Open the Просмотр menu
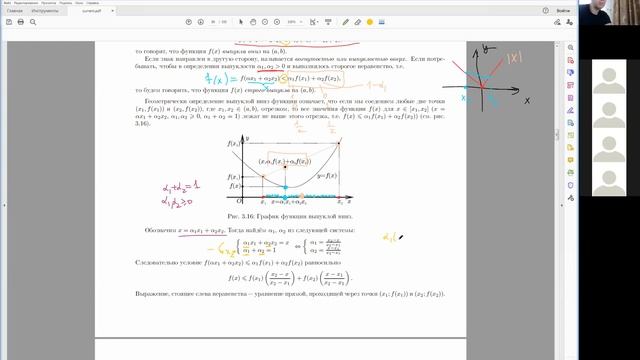Image resolution: width=640 pixels, height=360 pixels. click(x=49, y=3)
